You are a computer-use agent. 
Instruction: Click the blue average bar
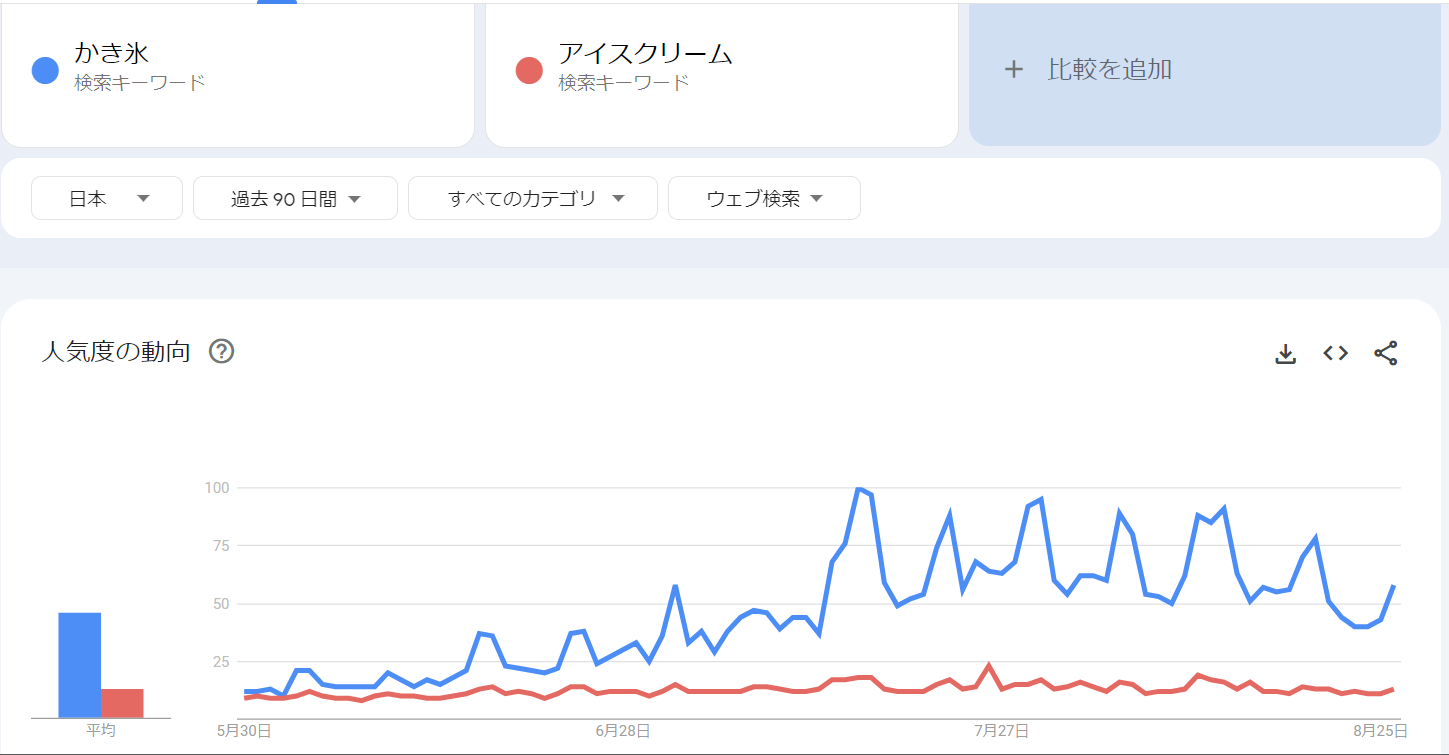coord(79,665)
